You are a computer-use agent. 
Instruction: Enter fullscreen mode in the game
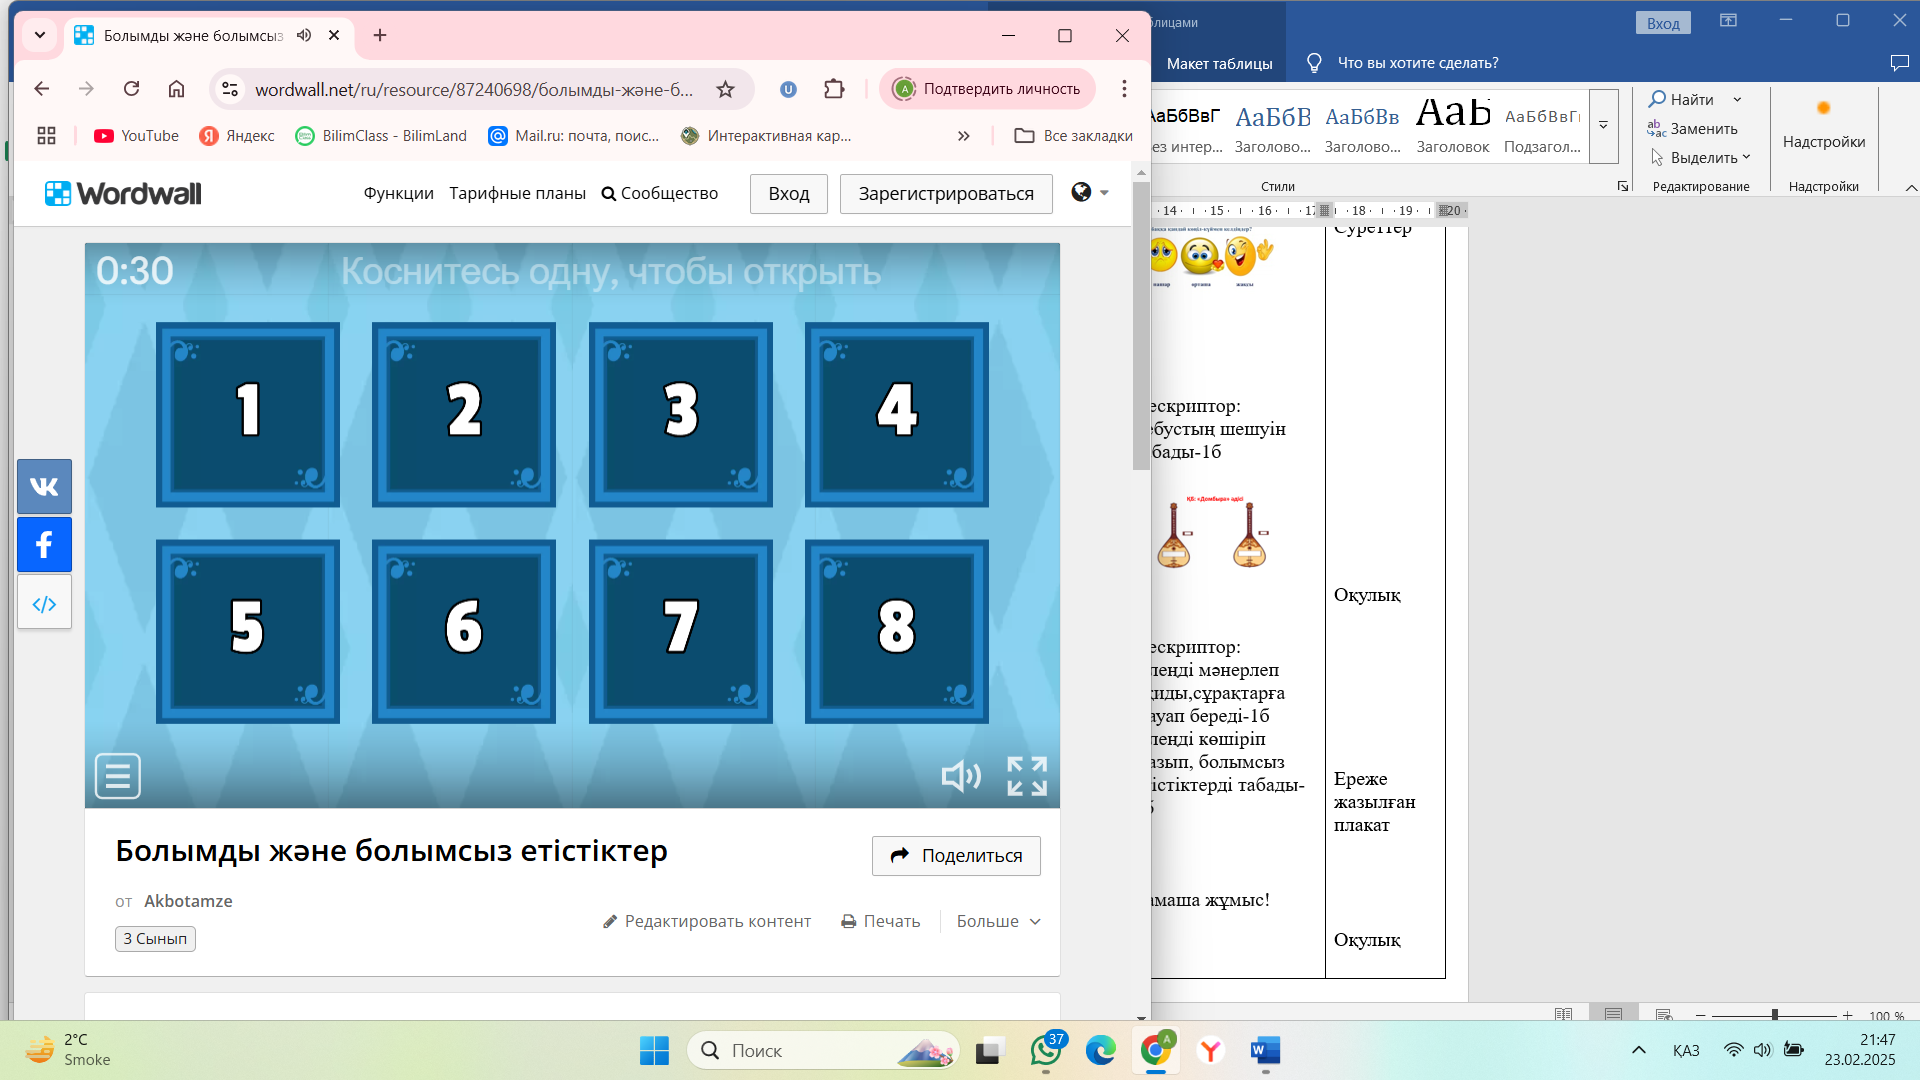point(1026,776)
